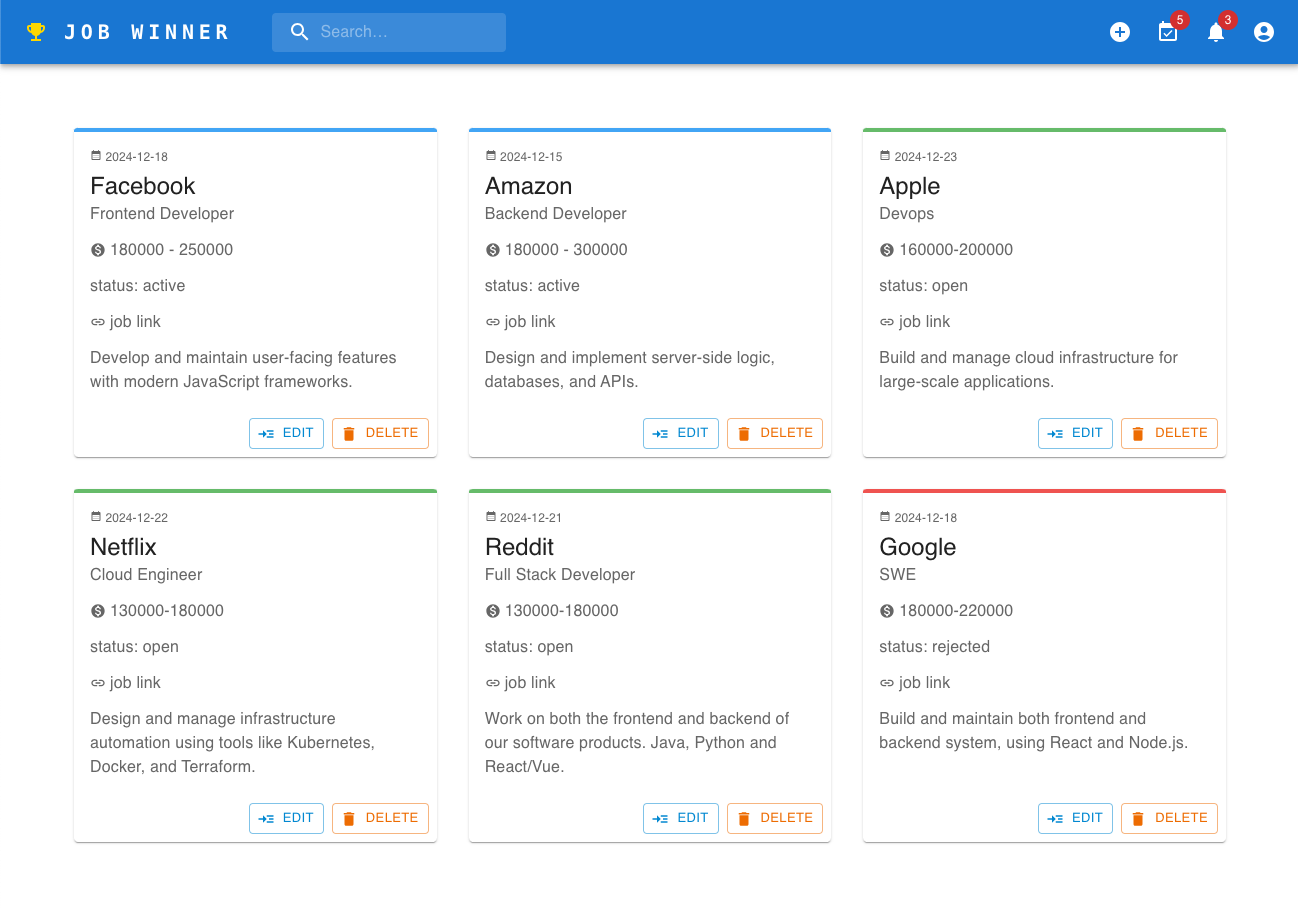Click the Devops job role text
The image size is (1298, 910).
point(907,214)
